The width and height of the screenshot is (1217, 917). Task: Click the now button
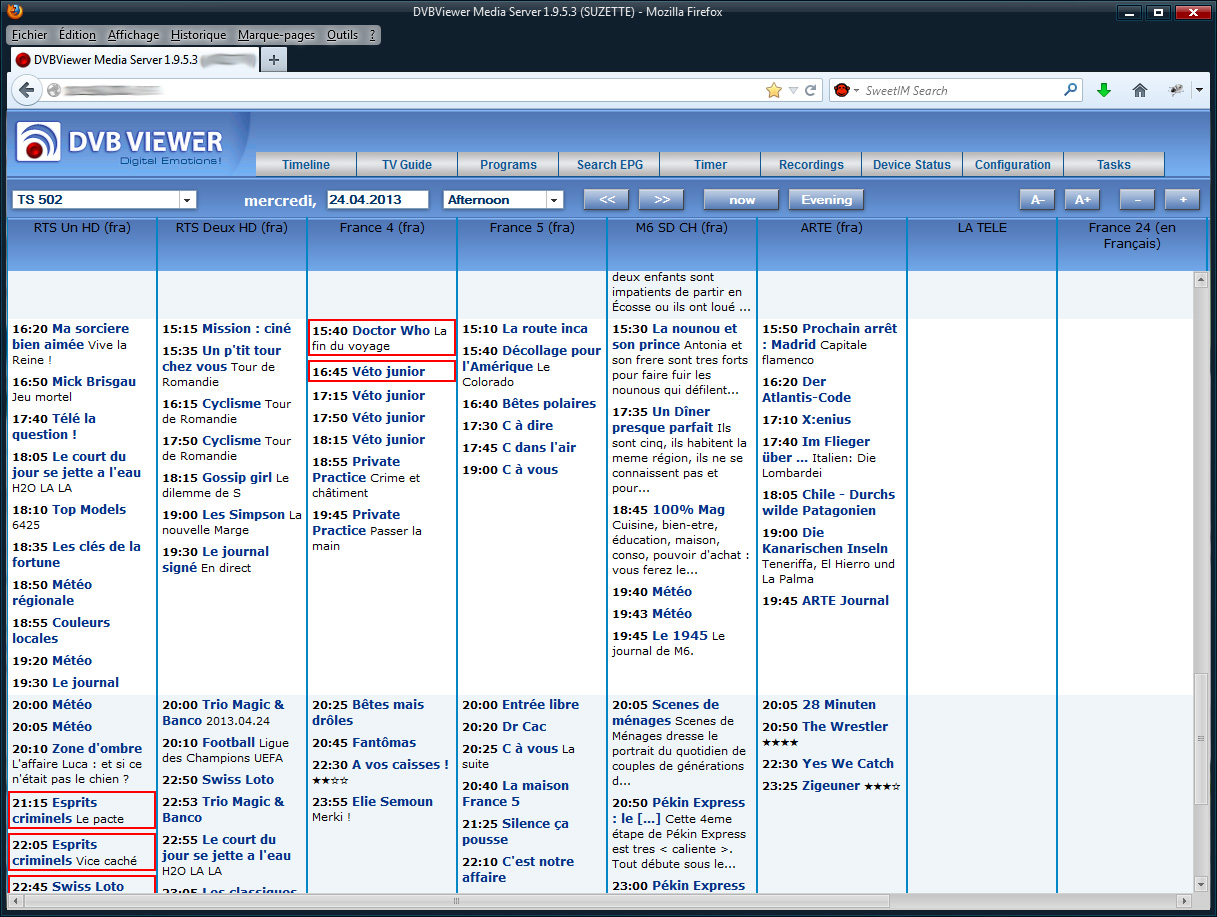pyautogui.click(x=742, y=199)
